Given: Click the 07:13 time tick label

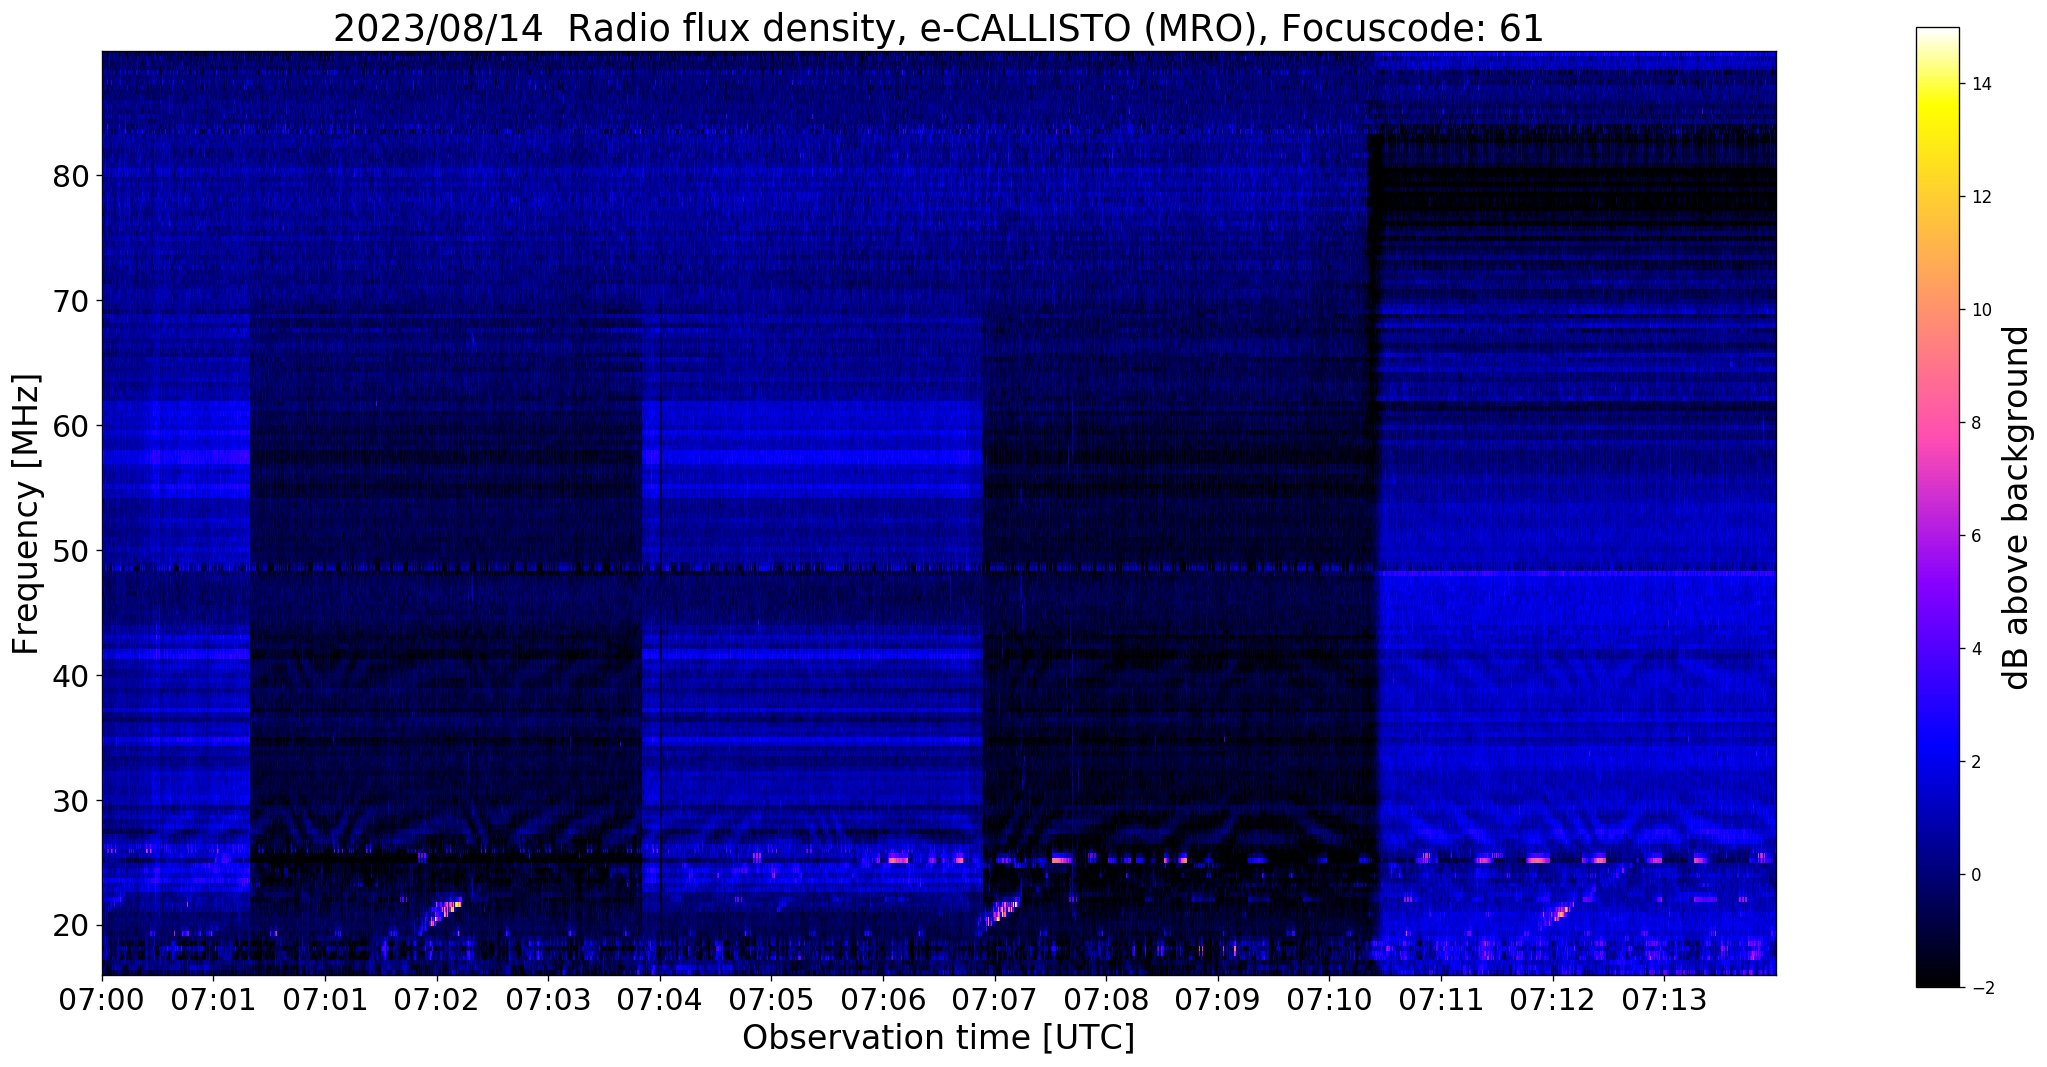Looking at the screenshot, I should (x=1663, y=1000).
